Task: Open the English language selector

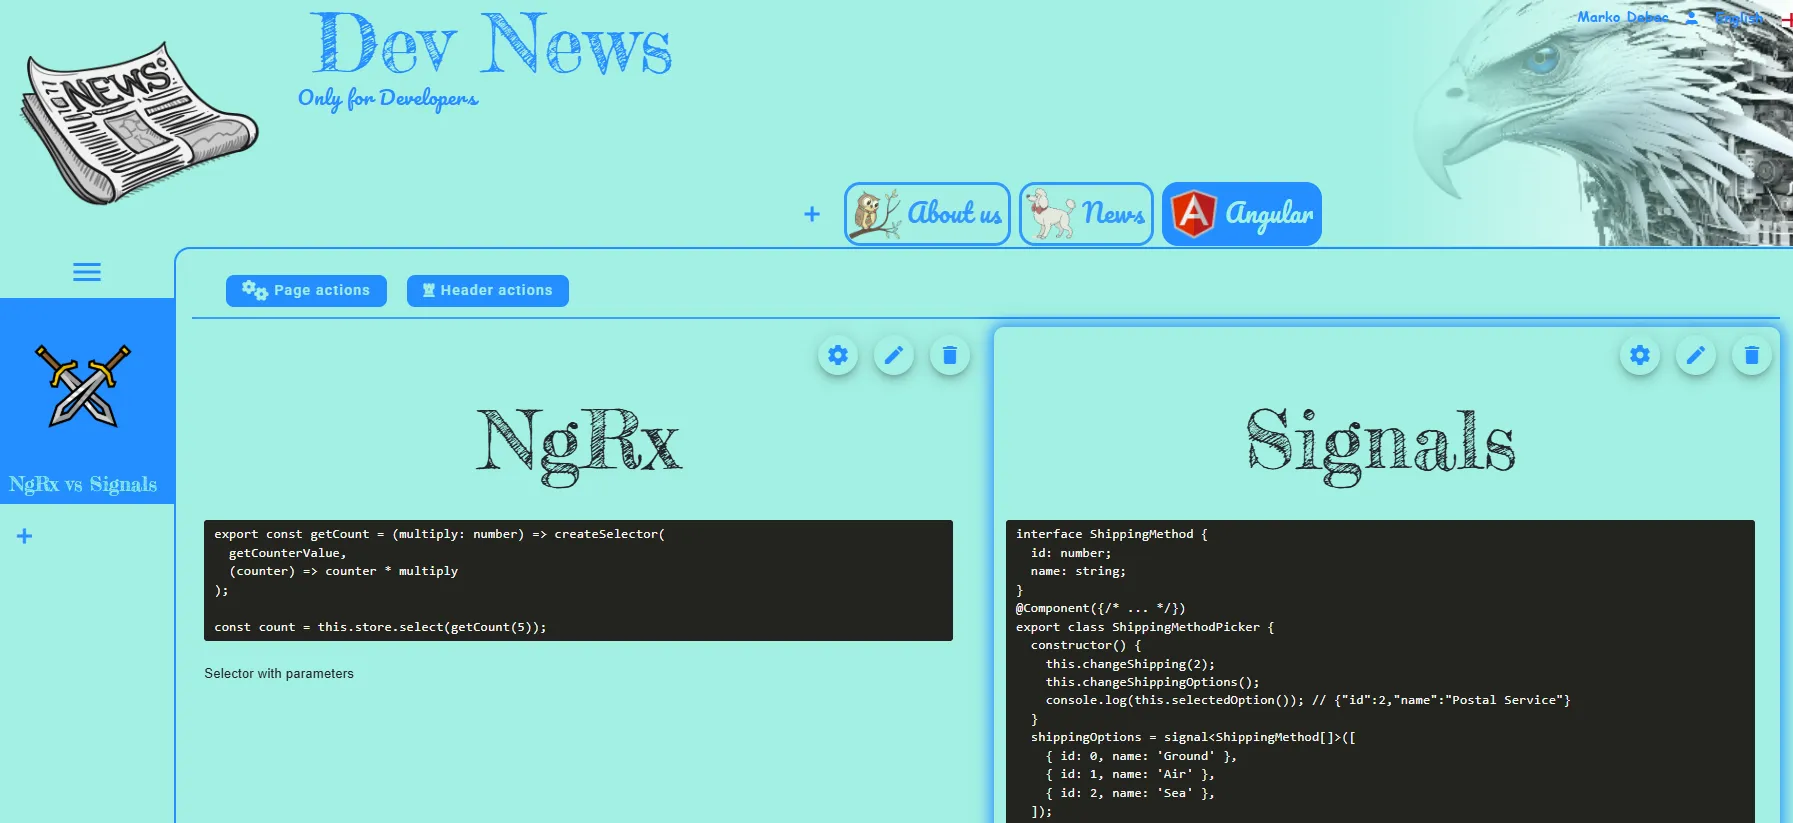Action: pos(1739,18)
